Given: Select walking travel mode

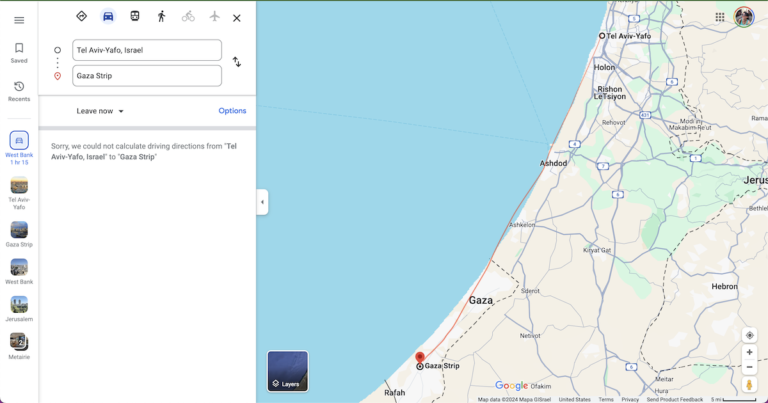Looking at the screenshot, I should [161, 16].
